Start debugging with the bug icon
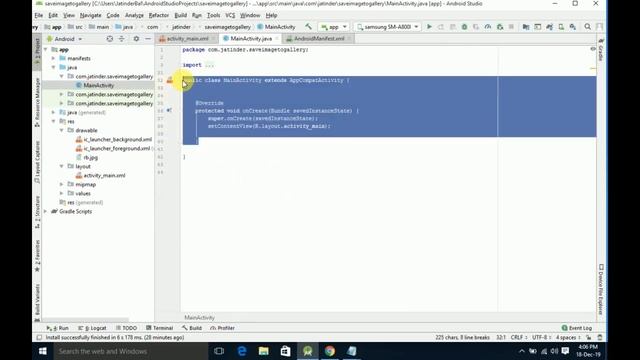Image resolution: width=640 pixels, height=360 pixels. coord(464,27)
